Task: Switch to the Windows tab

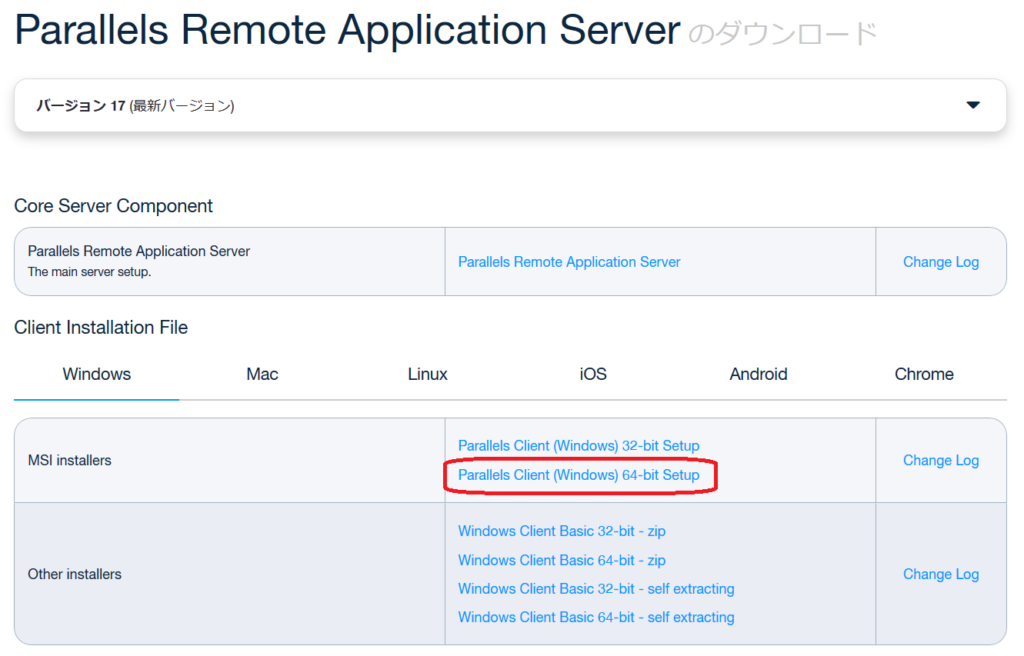Action: [97, 374]
